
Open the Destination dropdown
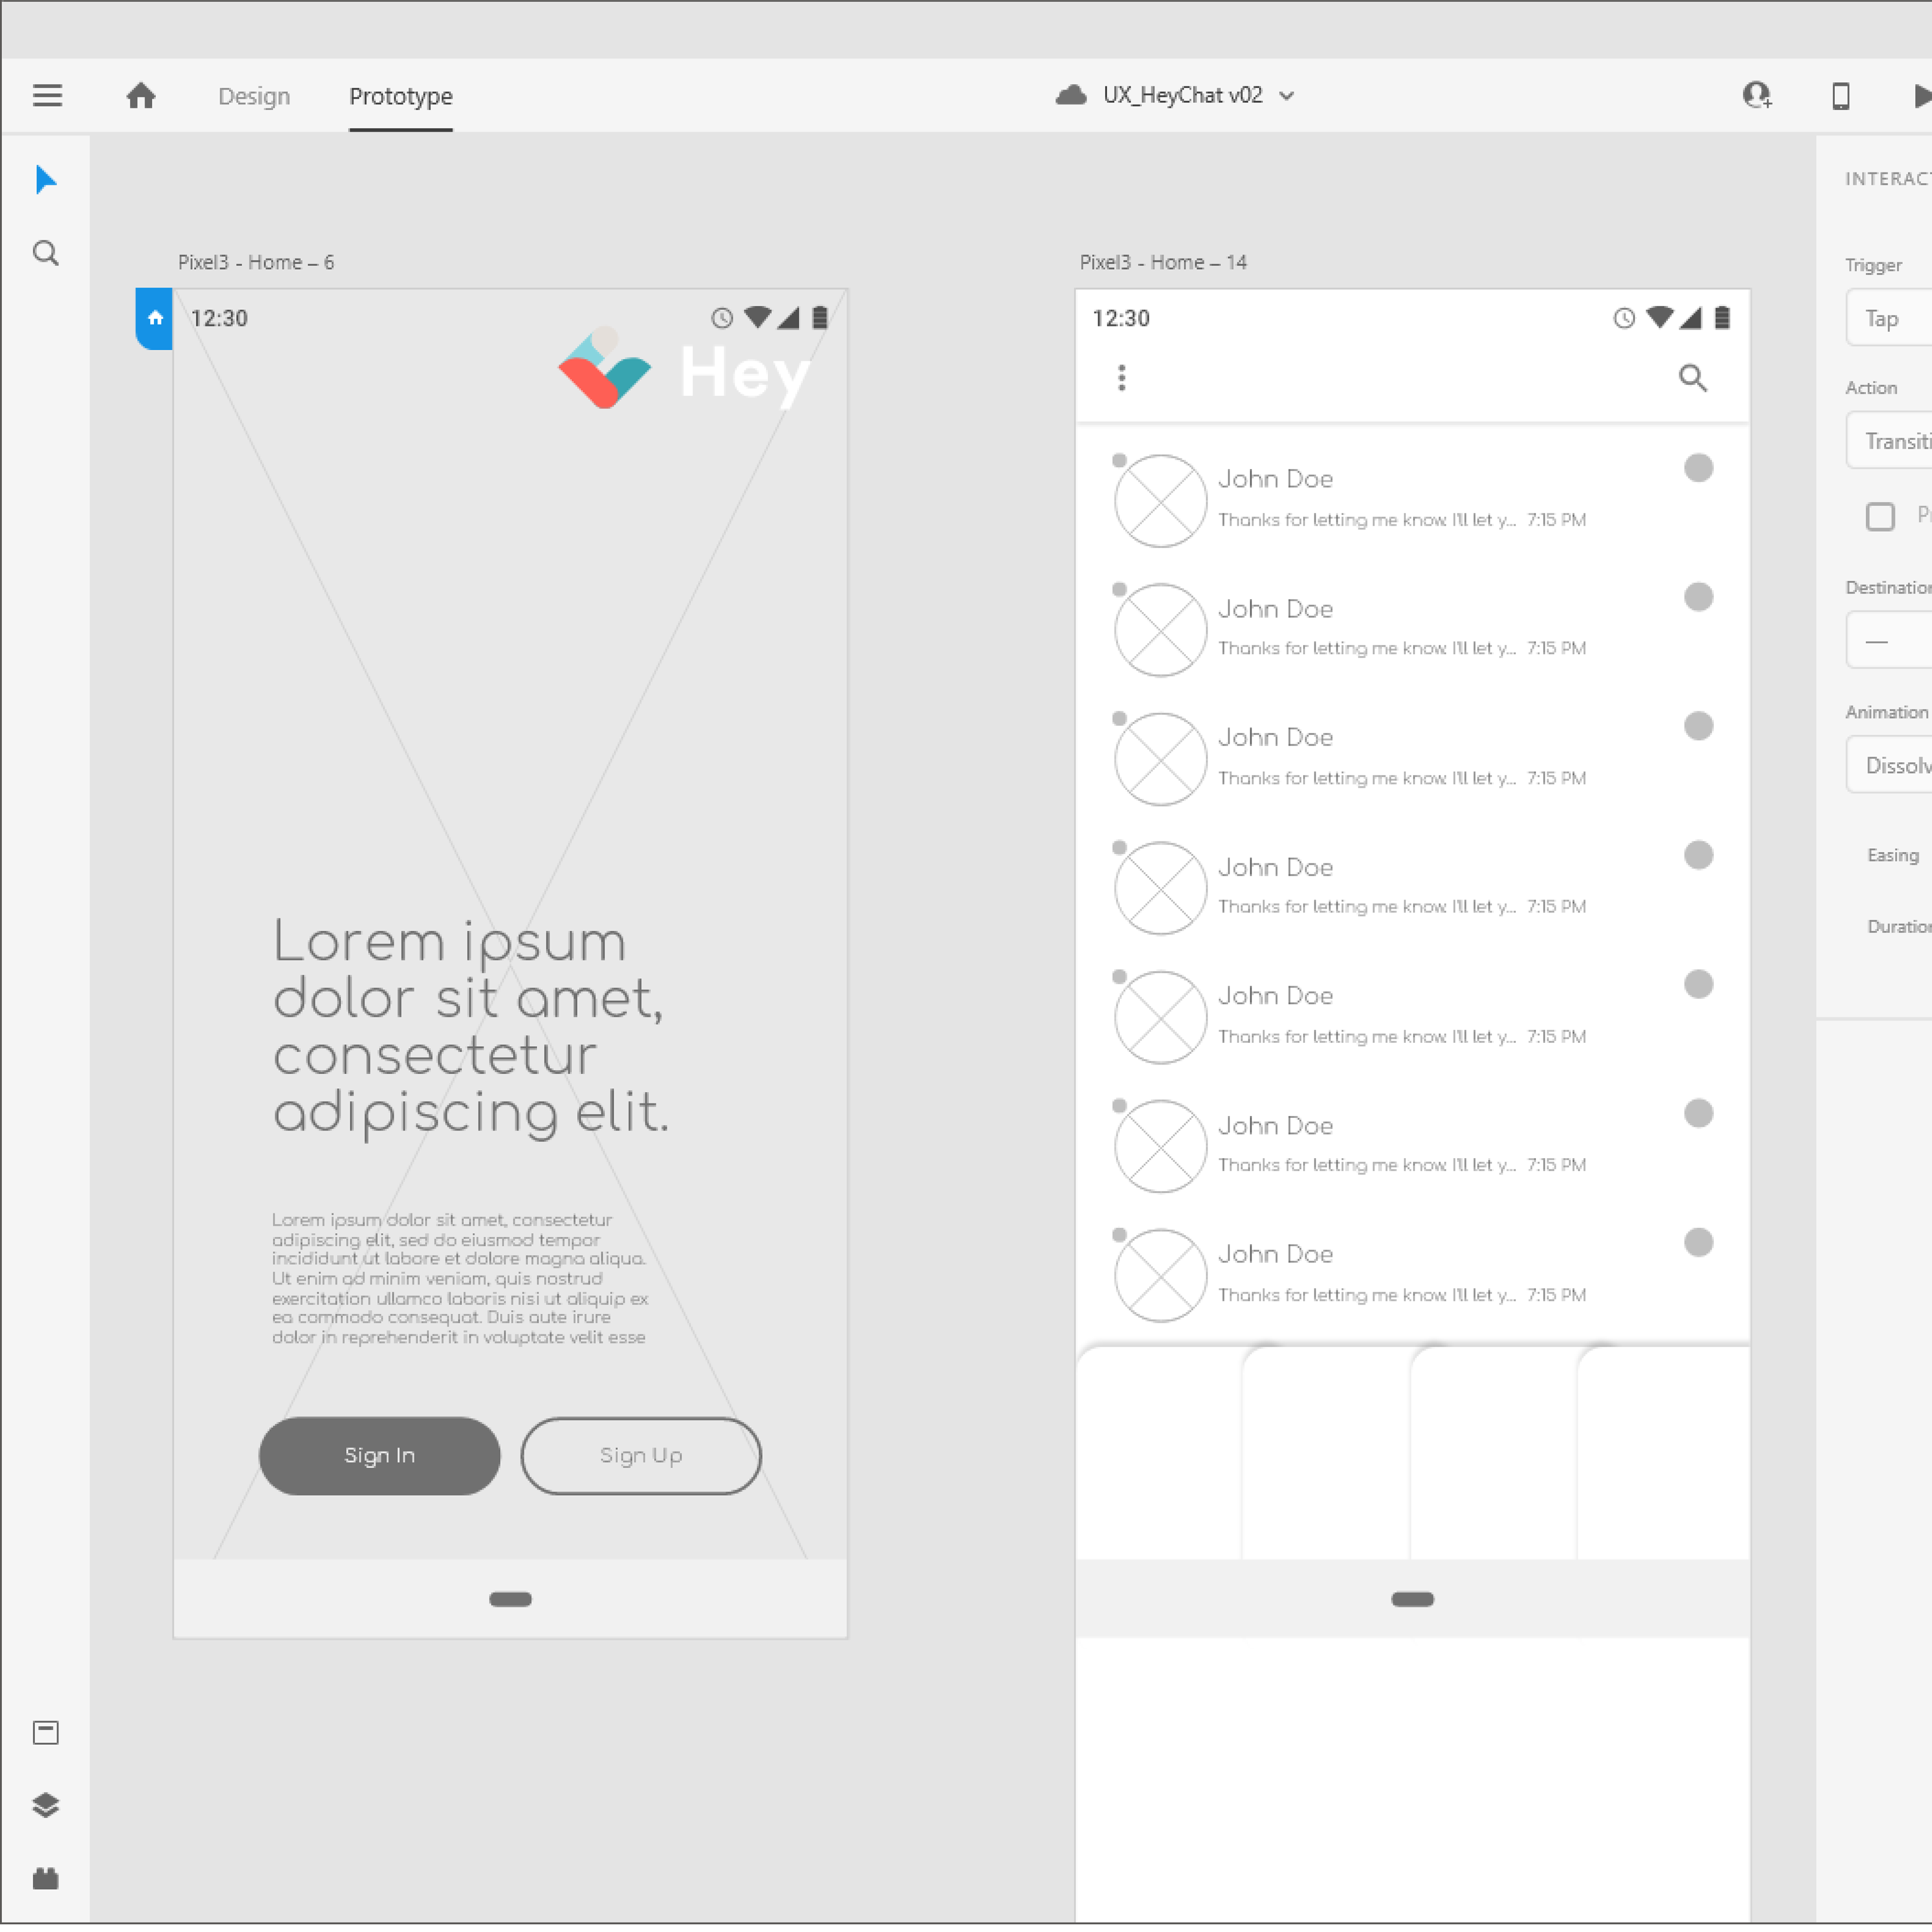pyautogui.click(x=1889, y=640)
